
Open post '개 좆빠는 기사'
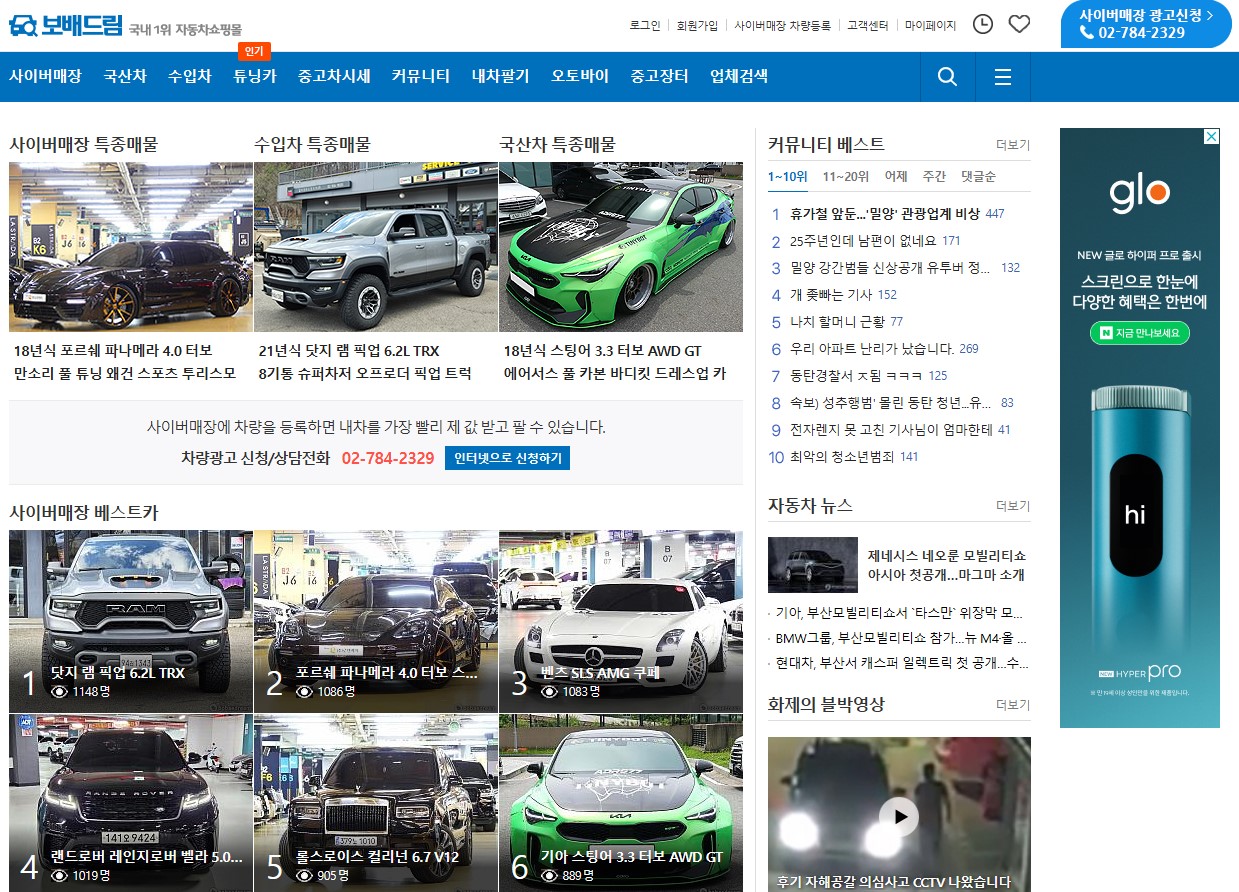coord(831,295)
